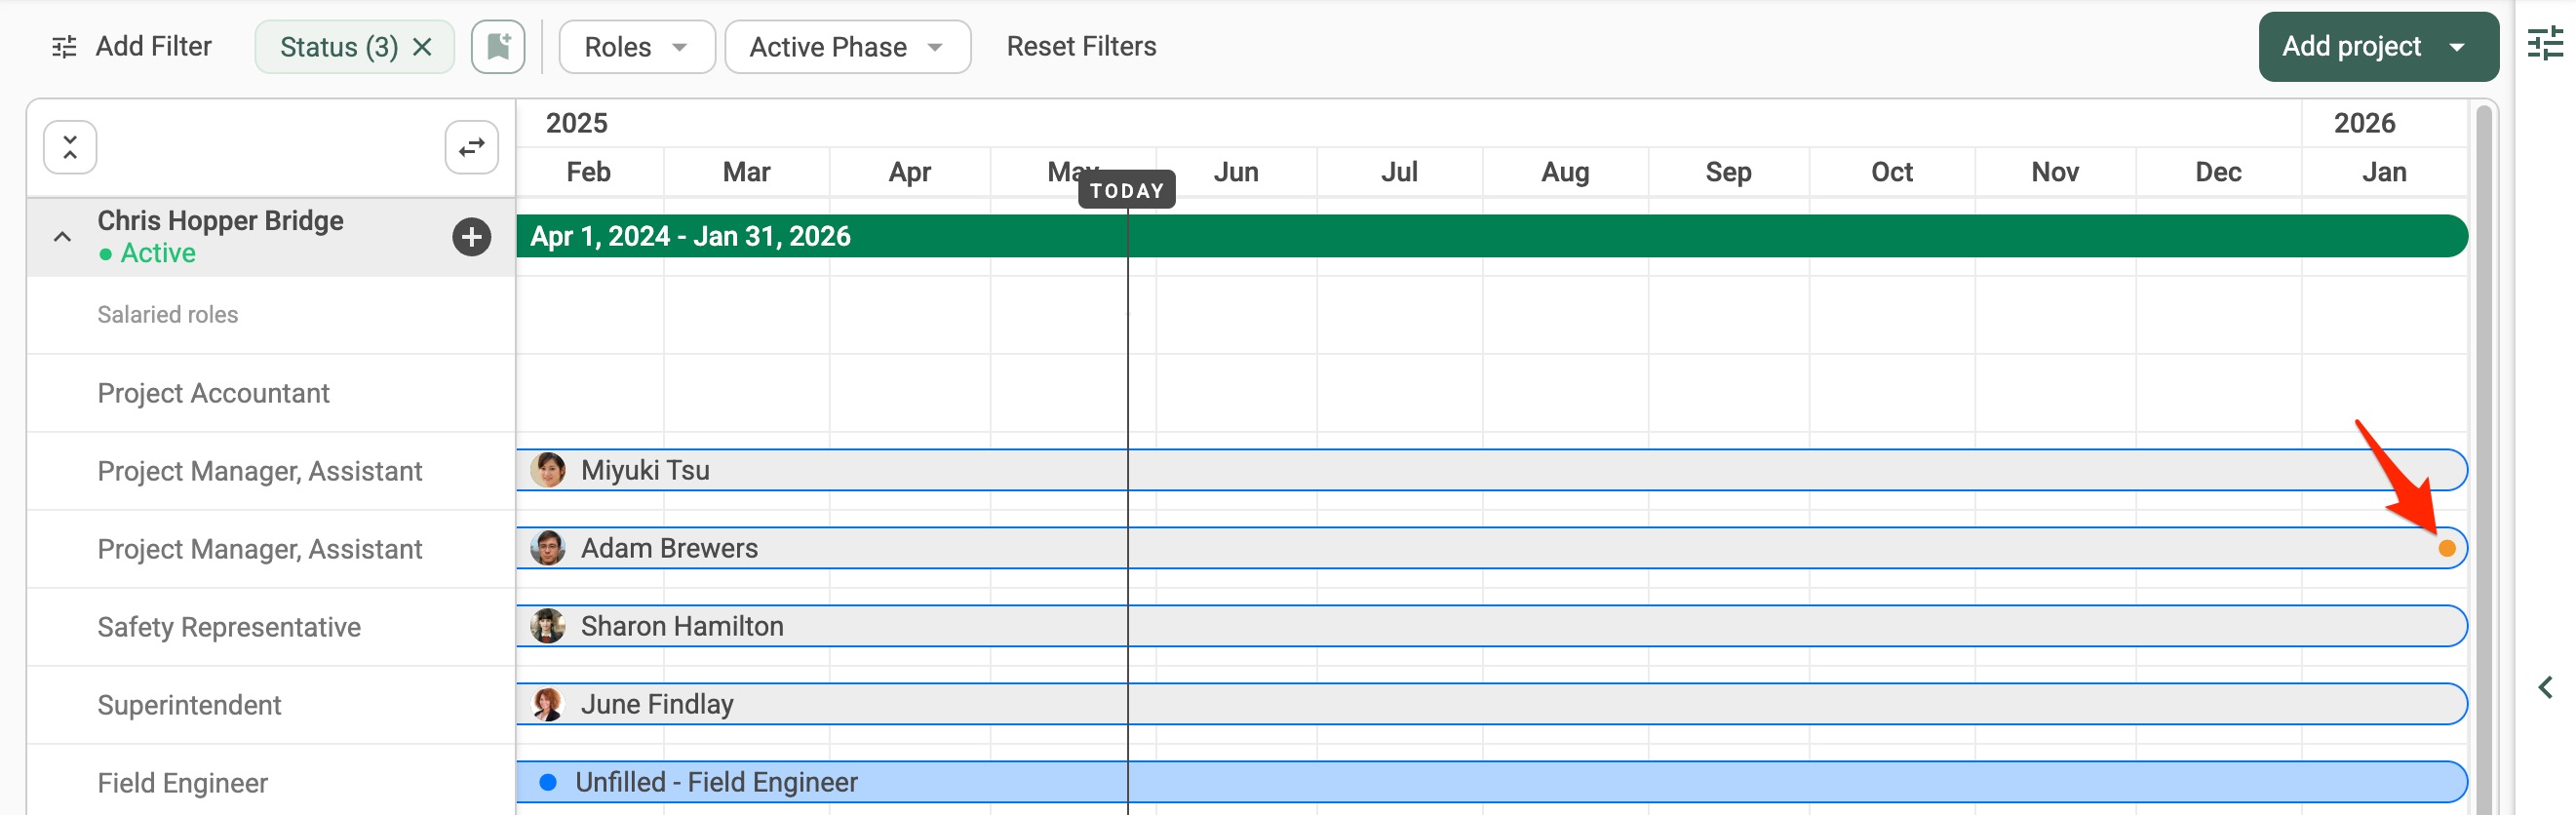The height and width of the screenshot is (815, 2576).
Task: Click the Jun month header
Action: click(x=1236, y=172)
